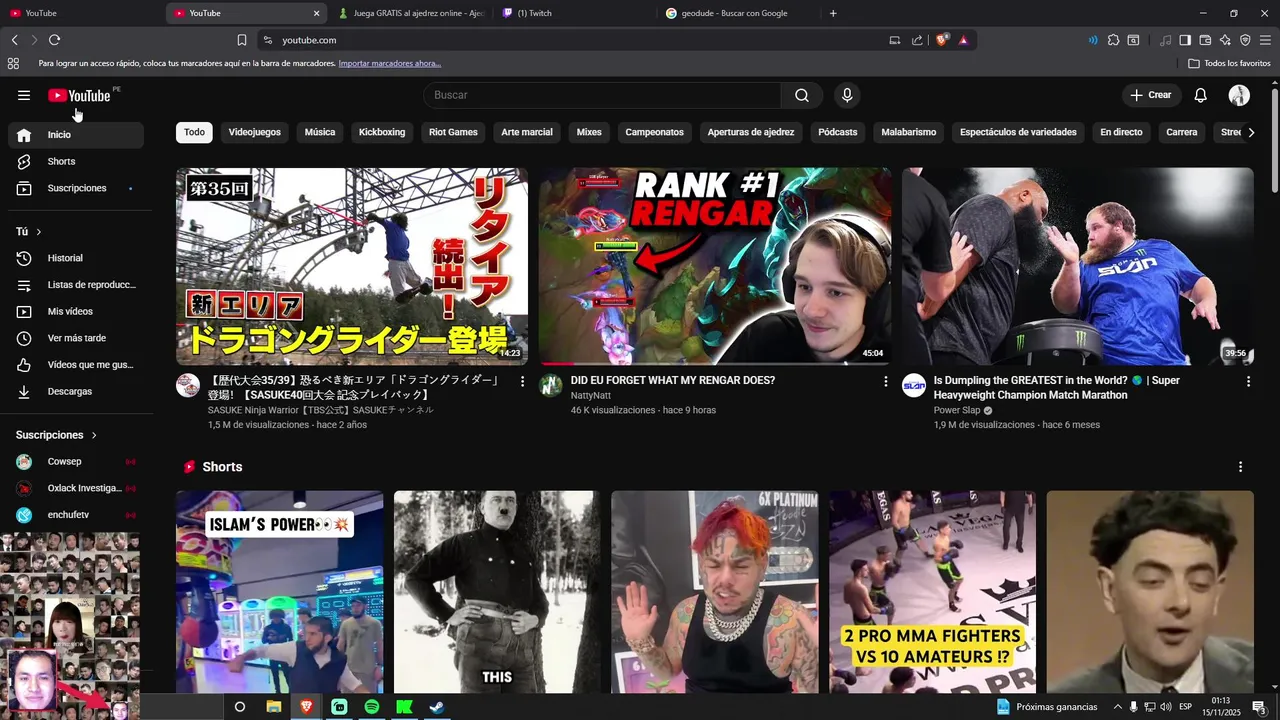Screen dimensions: 1280x720
Task: Click the Importar marcadores ahora link
Action: [390, 63]
